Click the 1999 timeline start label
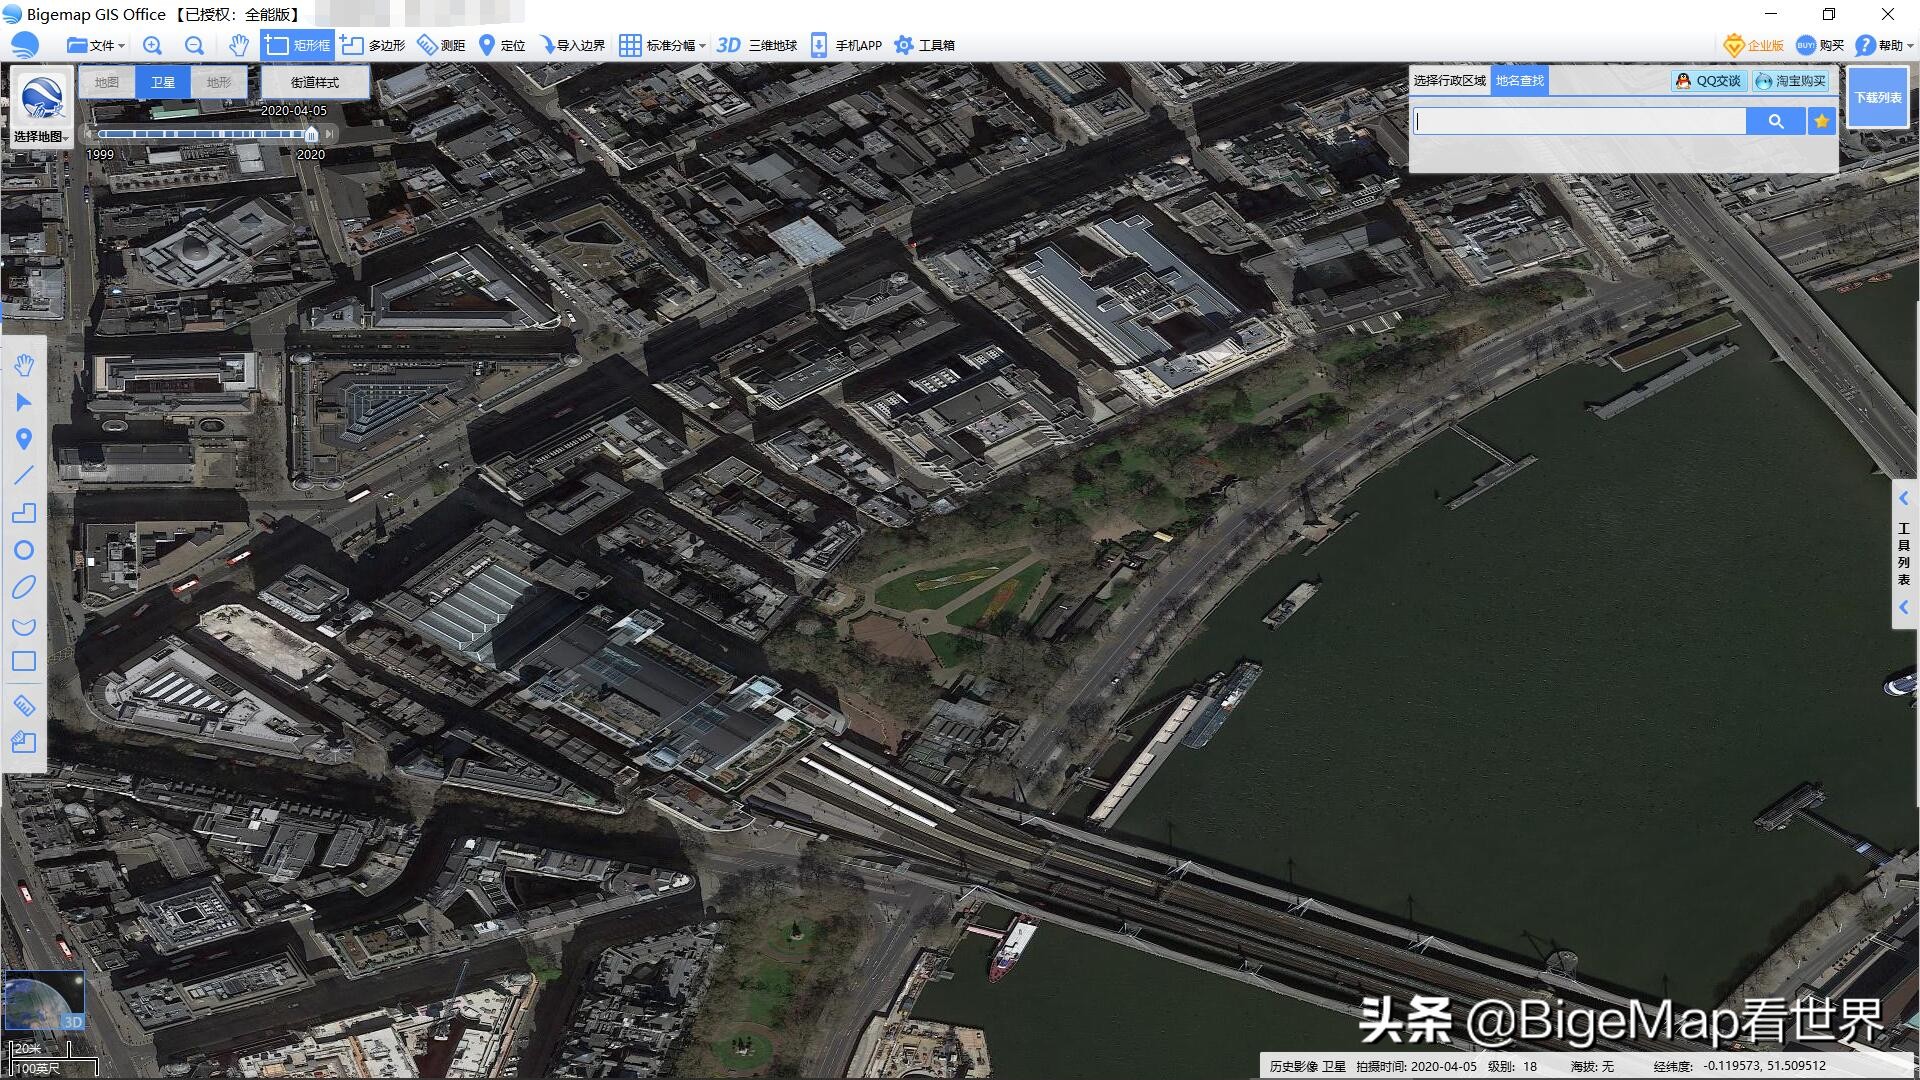The height and width of the screenshot is (1080, 1920). click(x=100, y=155)
